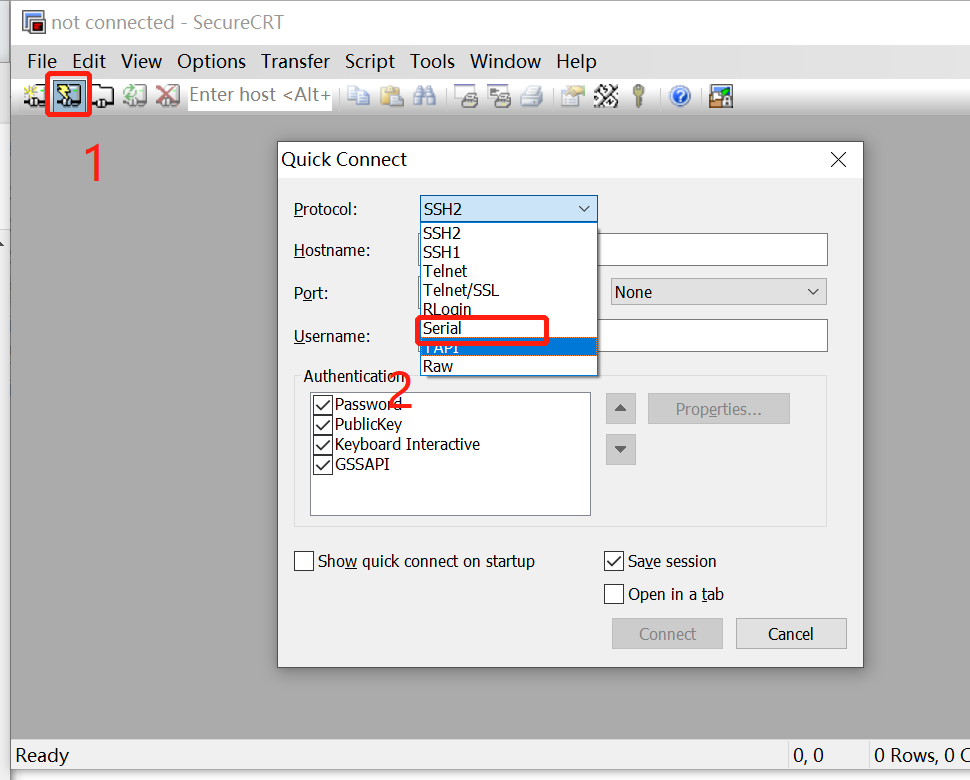The image size is (970, 780).
Task: Open the File menu
Action: tap(42, 61)
